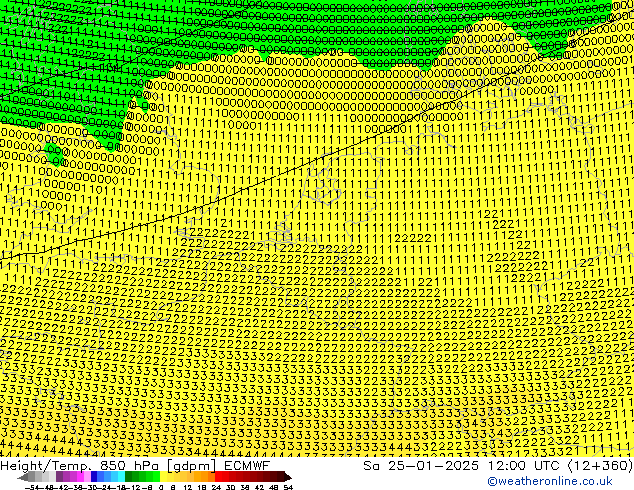634x490 pixels.
Task: Select the Height/Temp. 850 hPa ECMWF title
Action: [135, 465]
